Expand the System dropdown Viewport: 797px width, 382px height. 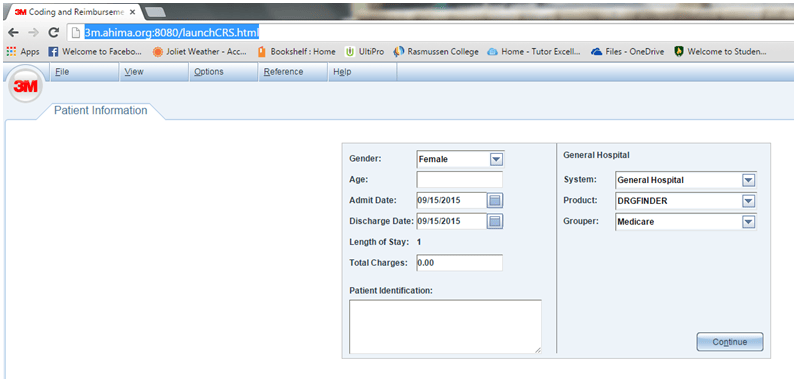tap(748, 180)
